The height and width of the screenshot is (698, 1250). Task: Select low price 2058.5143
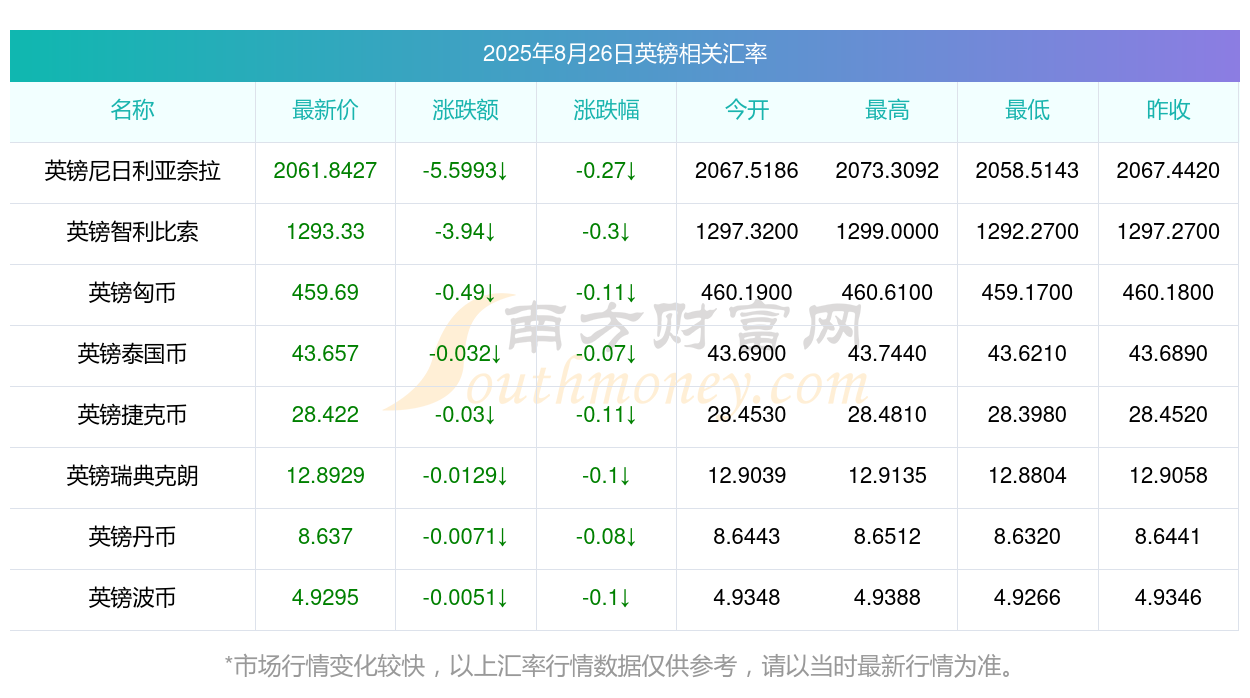click(1027, 171)
